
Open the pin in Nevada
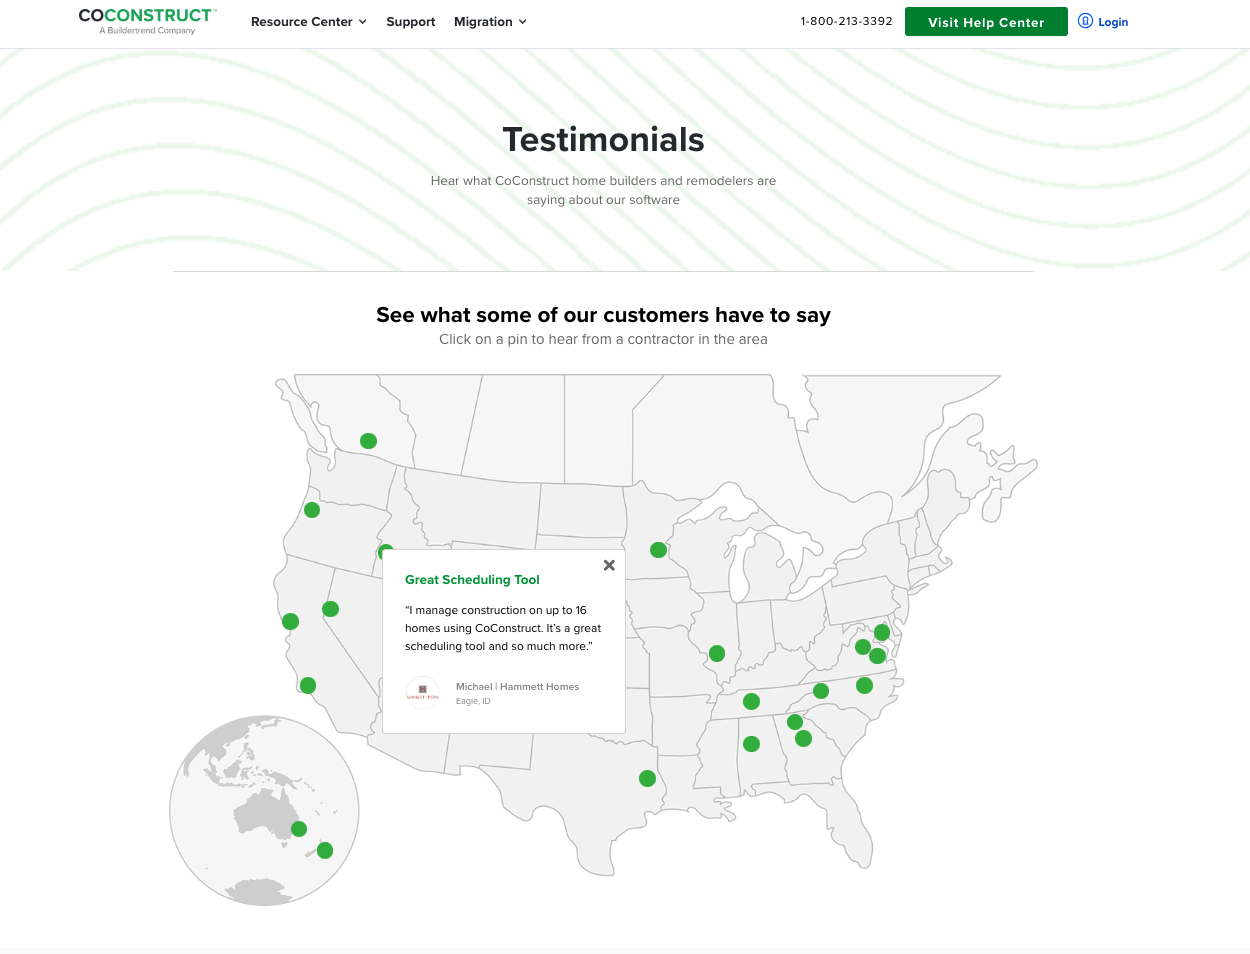coord(330,608)
